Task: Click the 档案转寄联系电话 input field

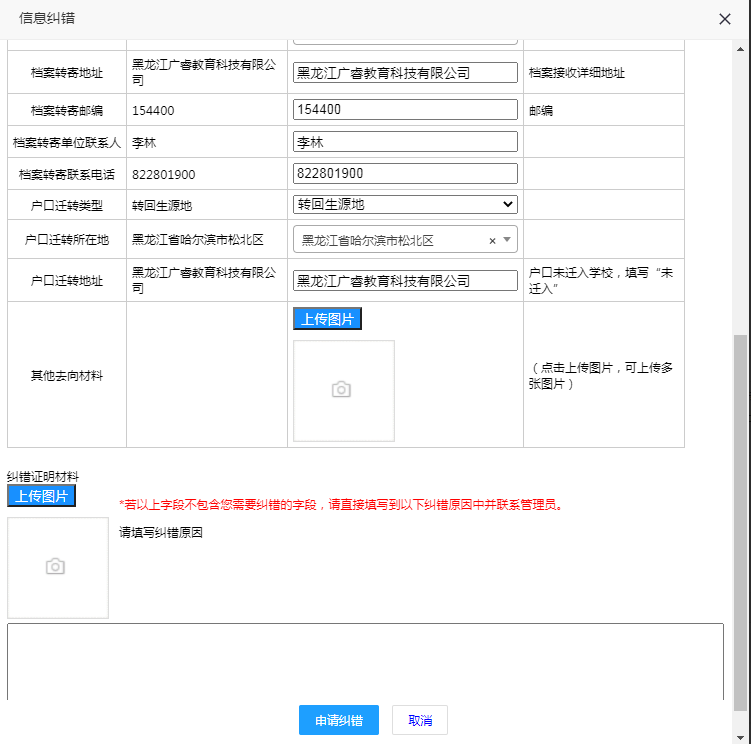Action: tap(405, 174)
